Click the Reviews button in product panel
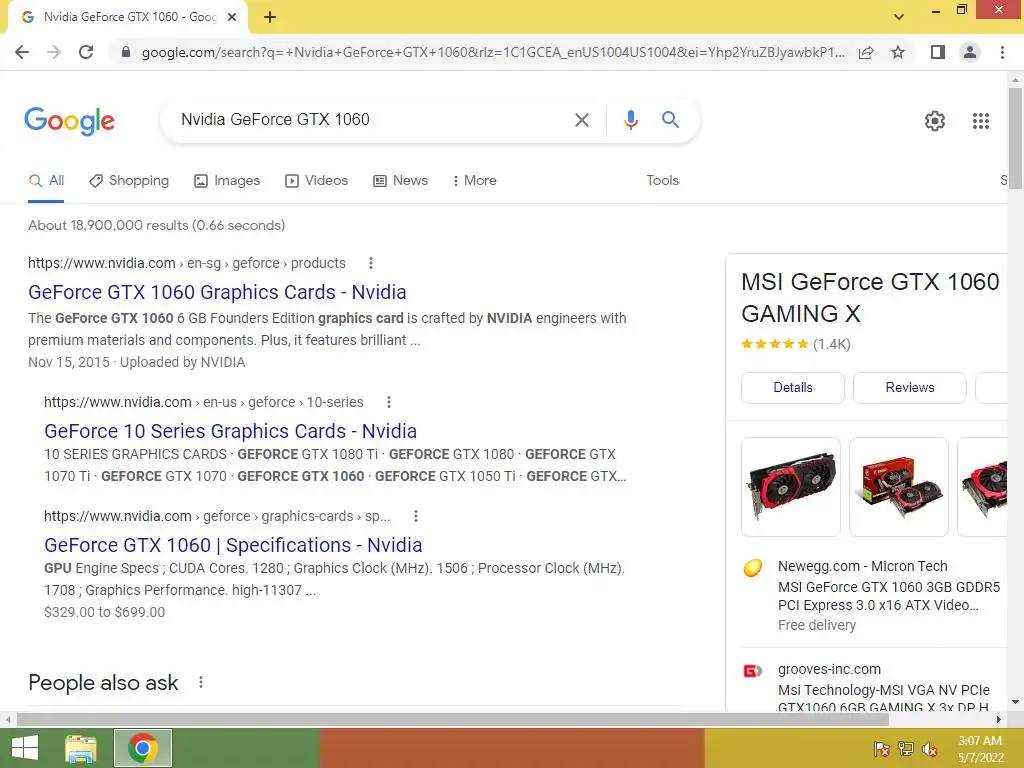This screenshot has height=768, width=1024. (910, 388)
